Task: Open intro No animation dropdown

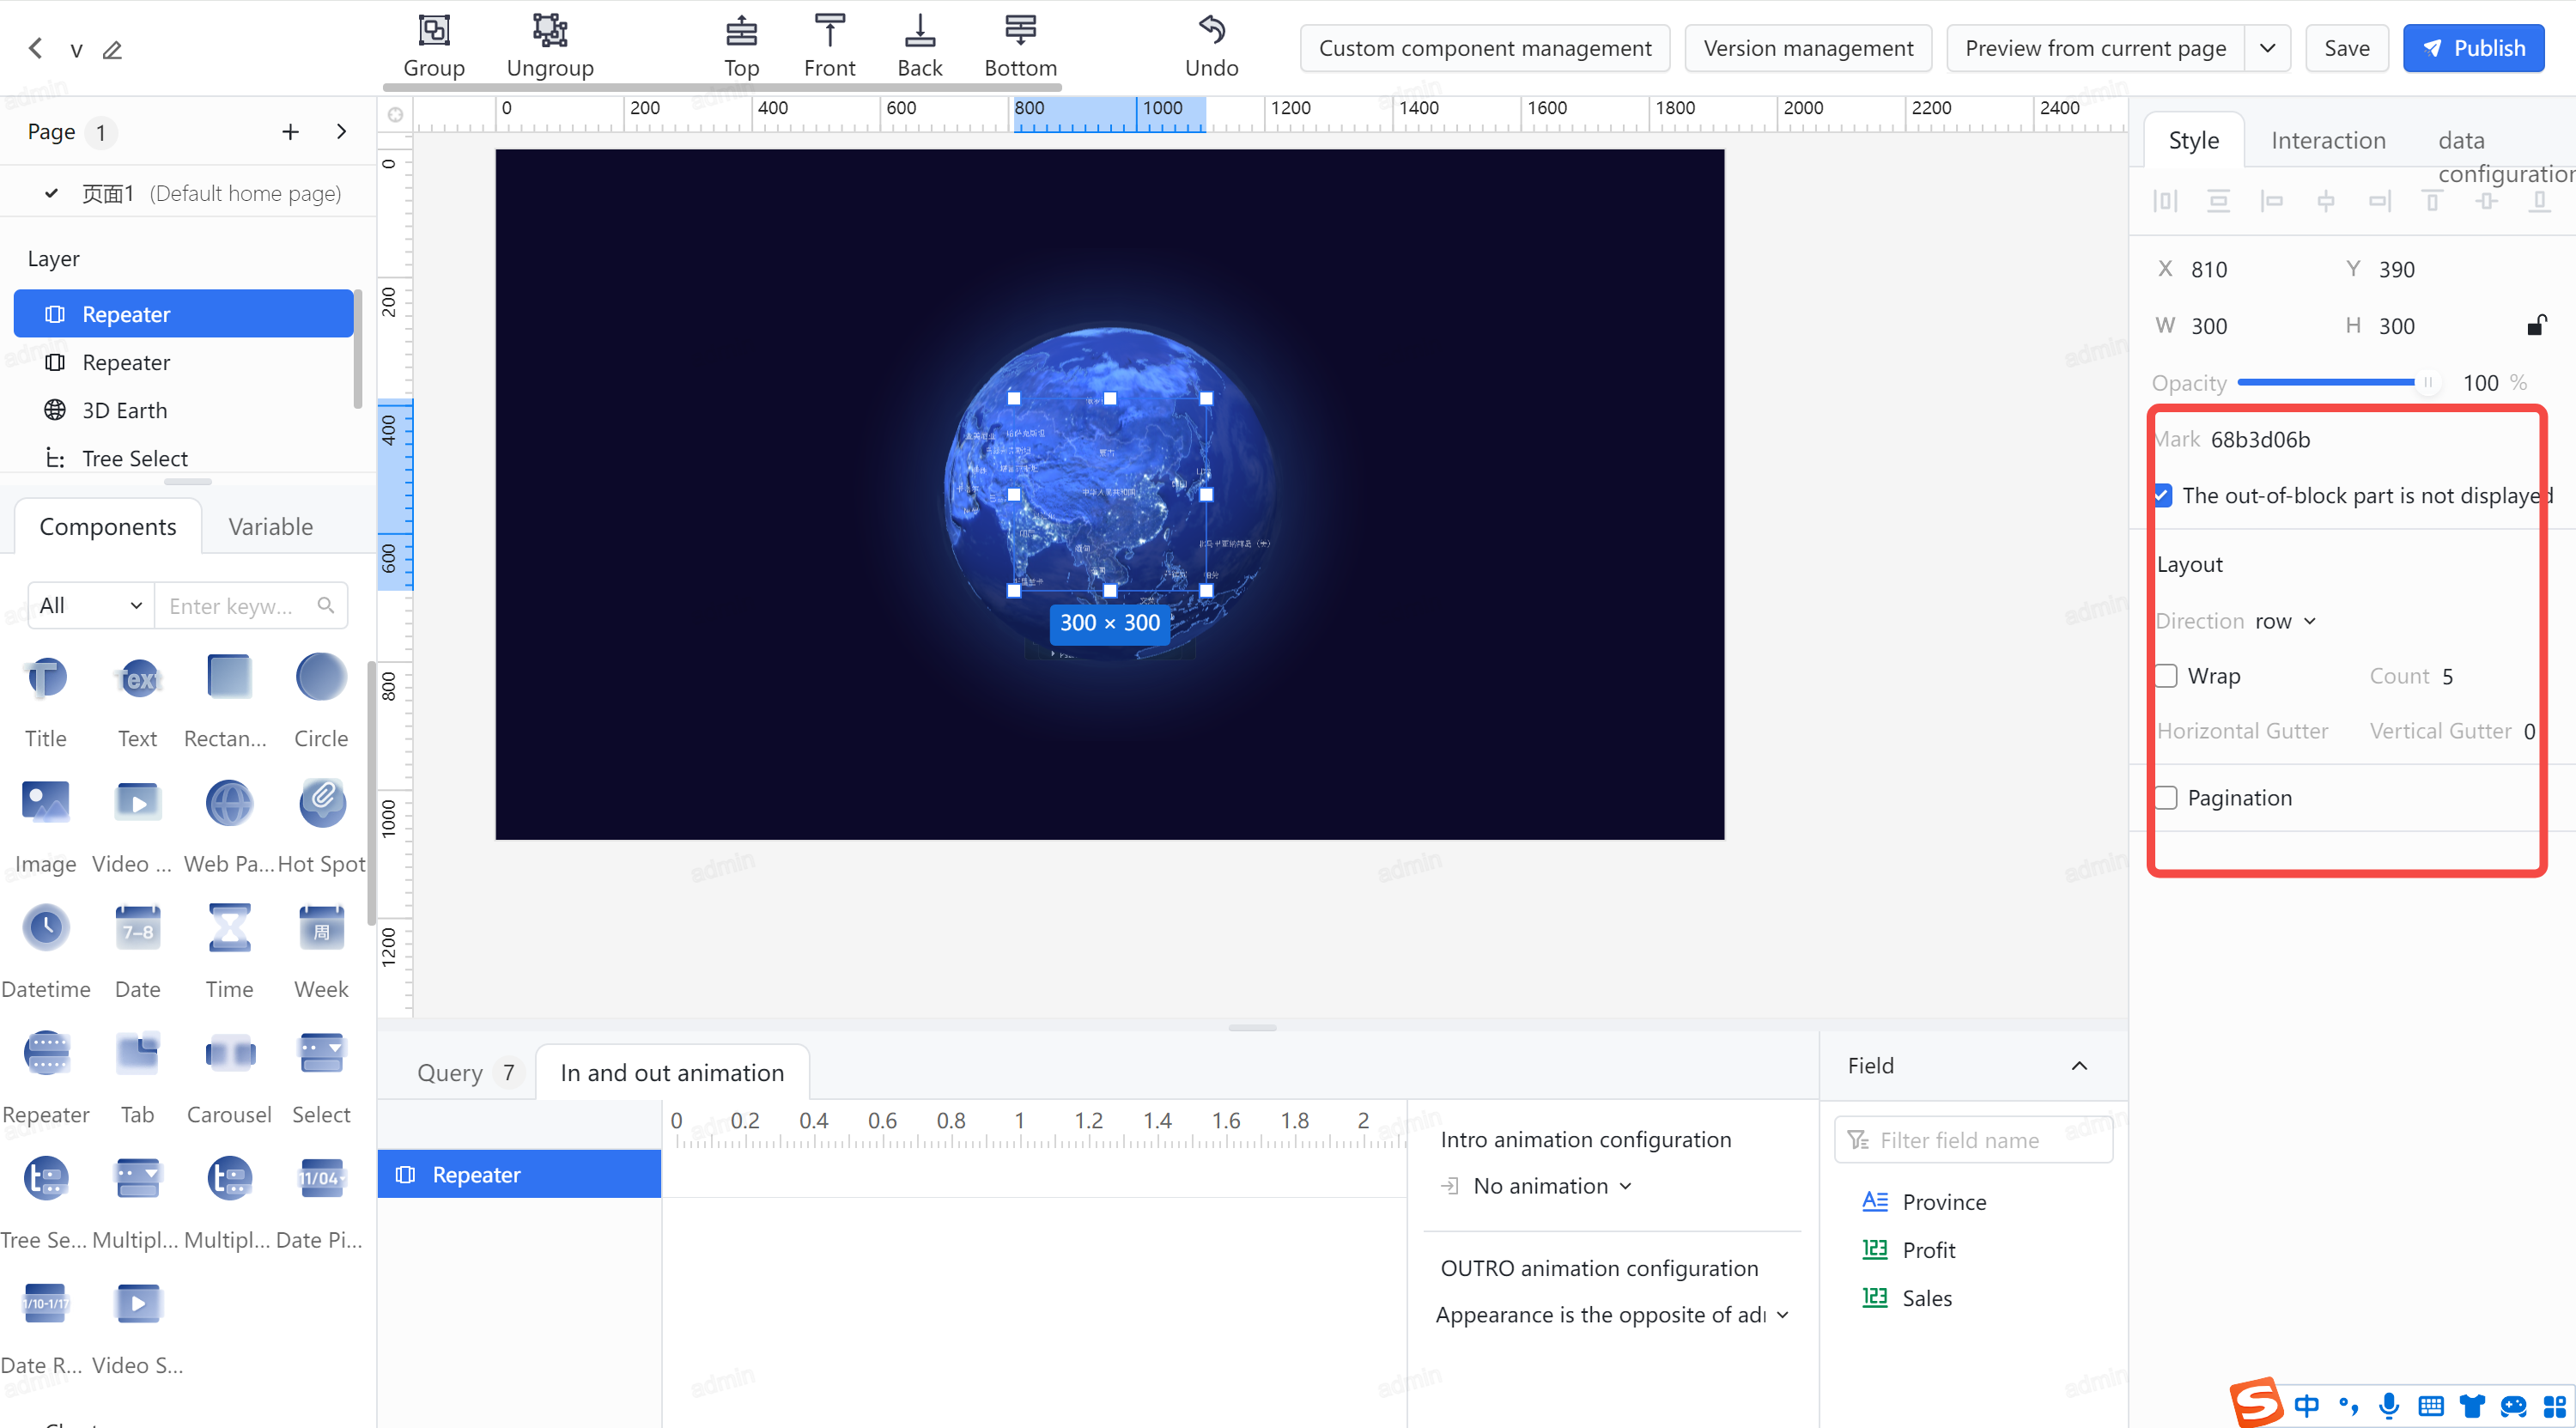Action: pos(1552,1186)
